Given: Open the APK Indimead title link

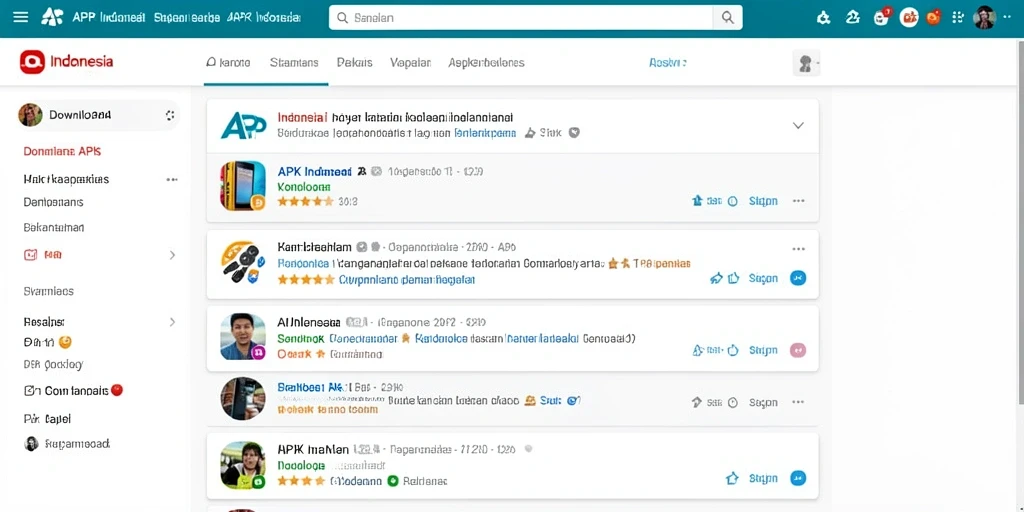Looking at the screenshot, I should [x=315, y=172].
